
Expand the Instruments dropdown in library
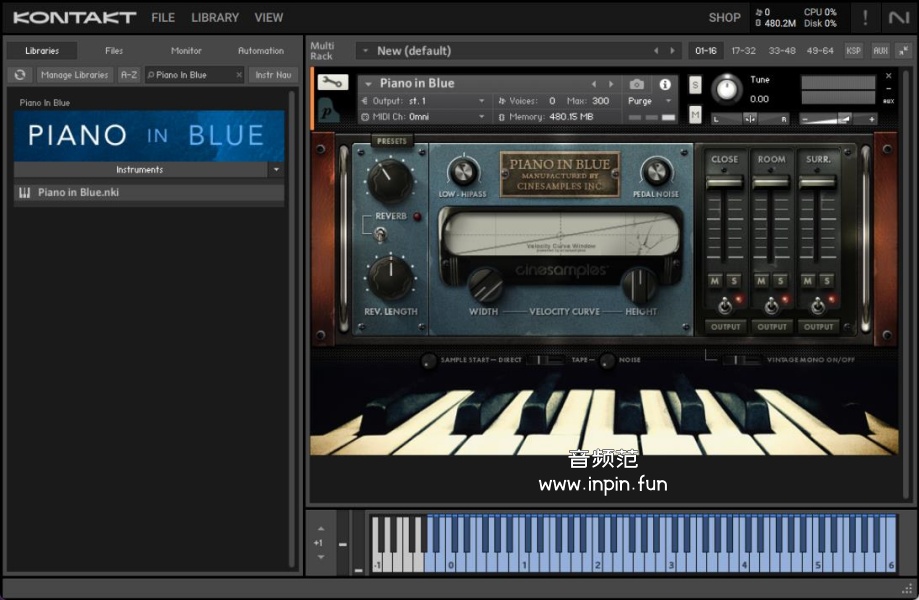click(x=276, y=170)
